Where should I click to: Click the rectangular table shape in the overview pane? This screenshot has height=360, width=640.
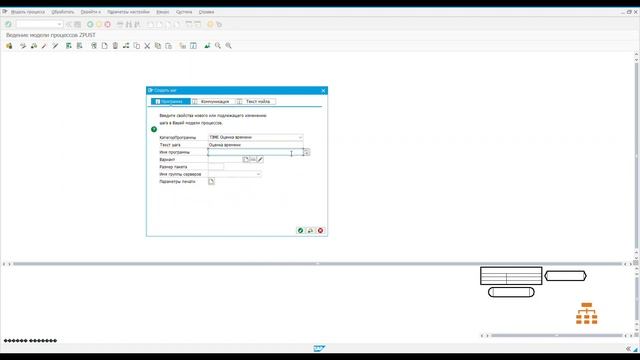tap(511, 276)
